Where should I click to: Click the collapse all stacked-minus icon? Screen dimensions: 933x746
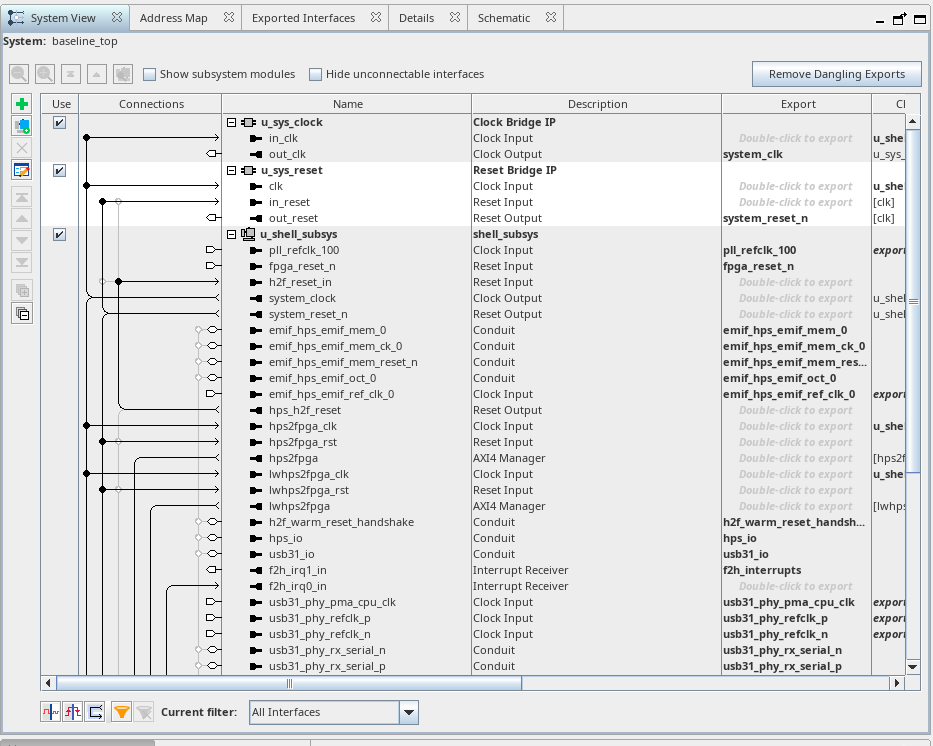(22, 314)
